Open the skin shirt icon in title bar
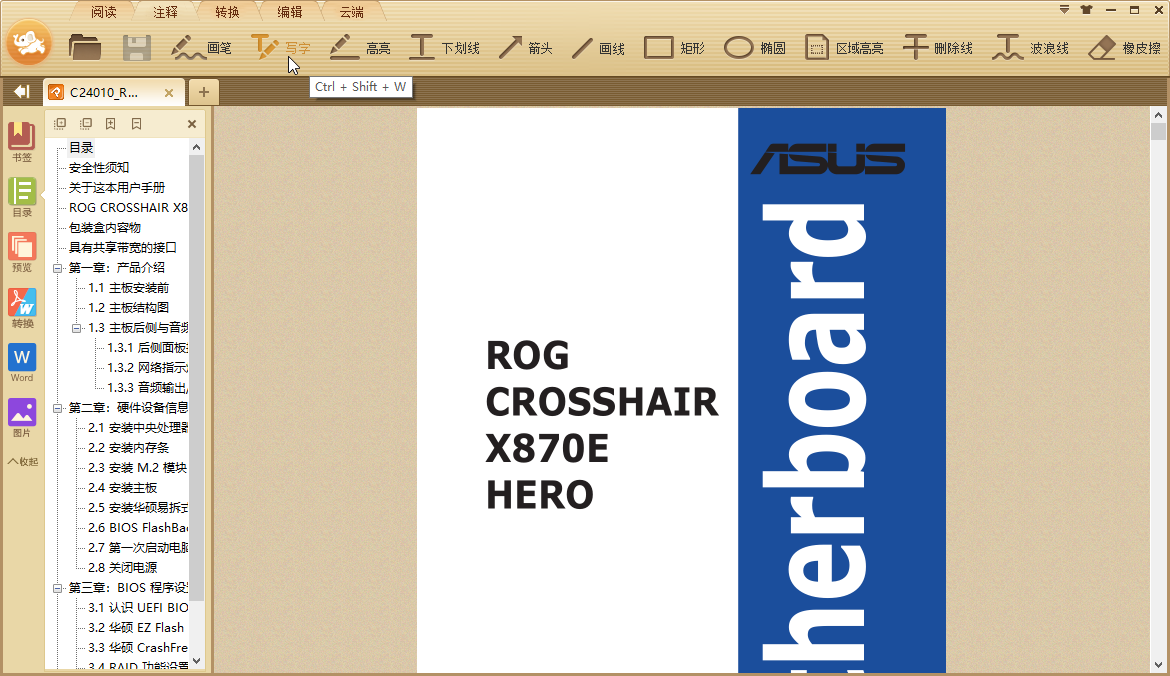 1086,10
